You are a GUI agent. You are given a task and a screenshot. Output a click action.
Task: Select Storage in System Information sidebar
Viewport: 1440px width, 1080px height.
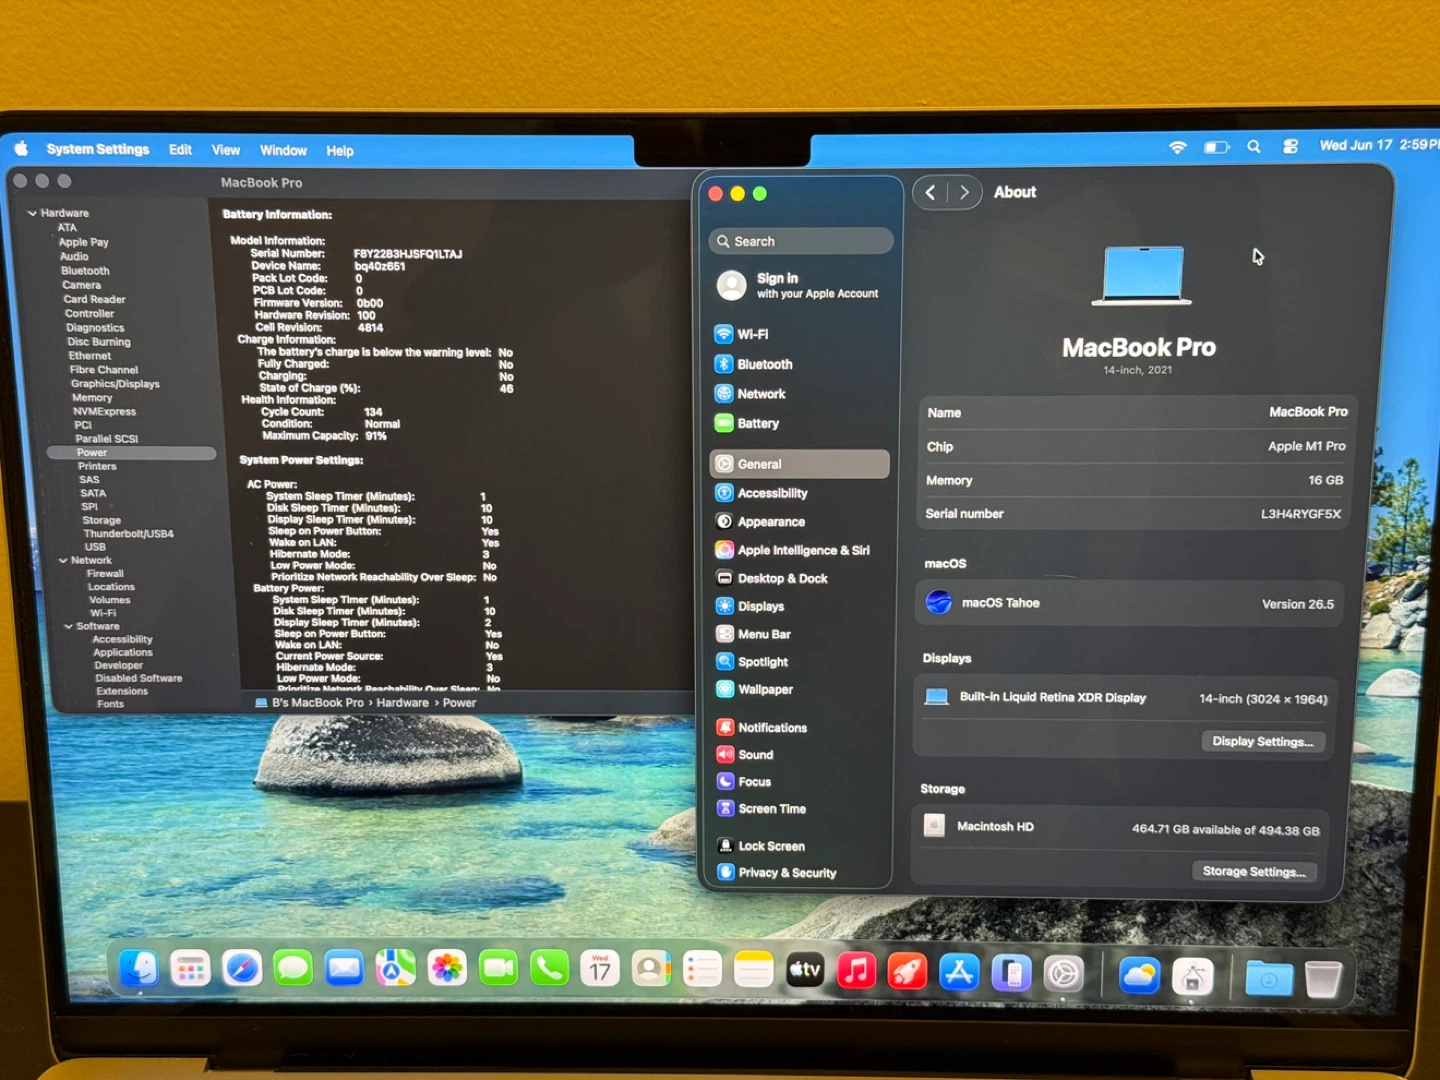pyautogui.click(x=101, y=521)
